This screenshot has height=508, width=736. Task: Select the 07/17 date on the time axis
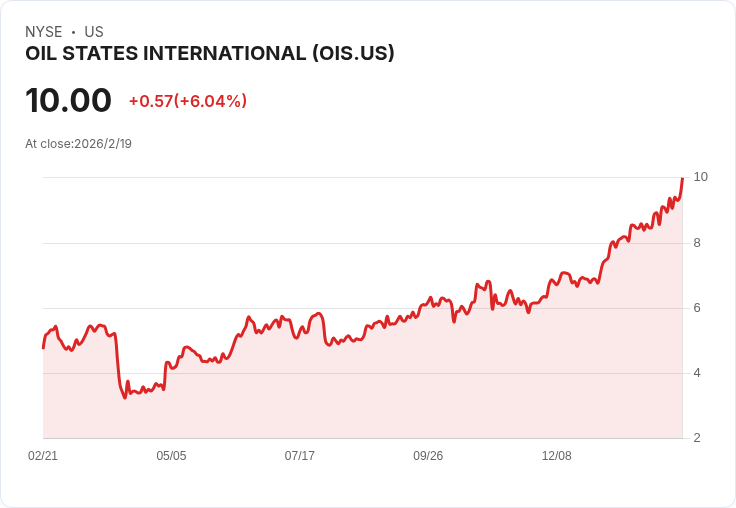pyautogui.click(x=300, y=456)
